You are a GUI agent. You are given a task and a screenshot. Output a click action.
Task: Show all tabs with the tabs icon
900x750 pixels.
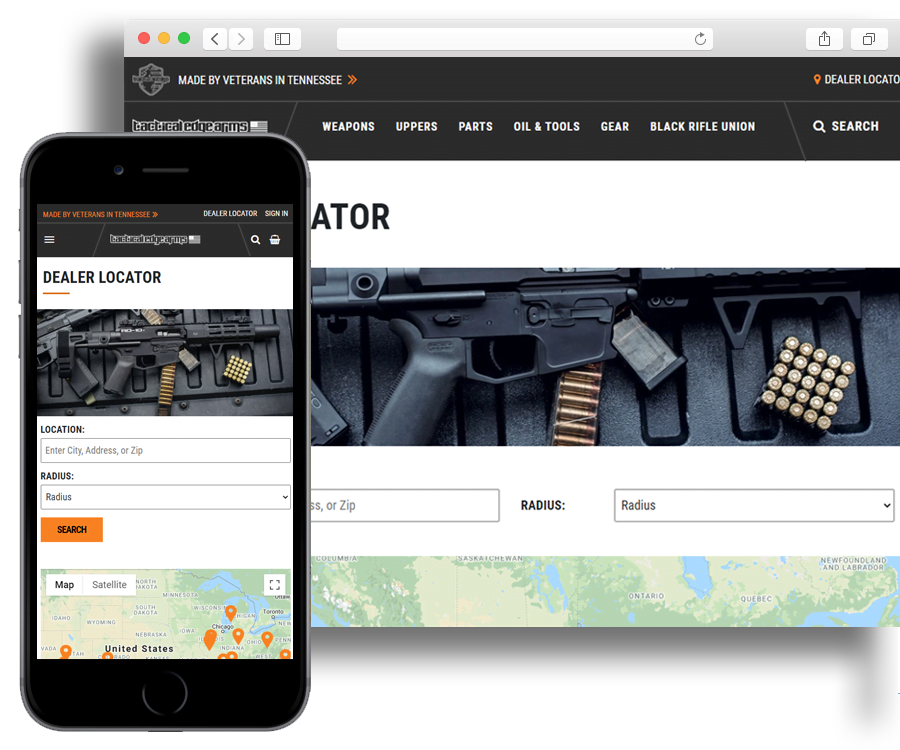pyautogui.click(x=869, y=39)
